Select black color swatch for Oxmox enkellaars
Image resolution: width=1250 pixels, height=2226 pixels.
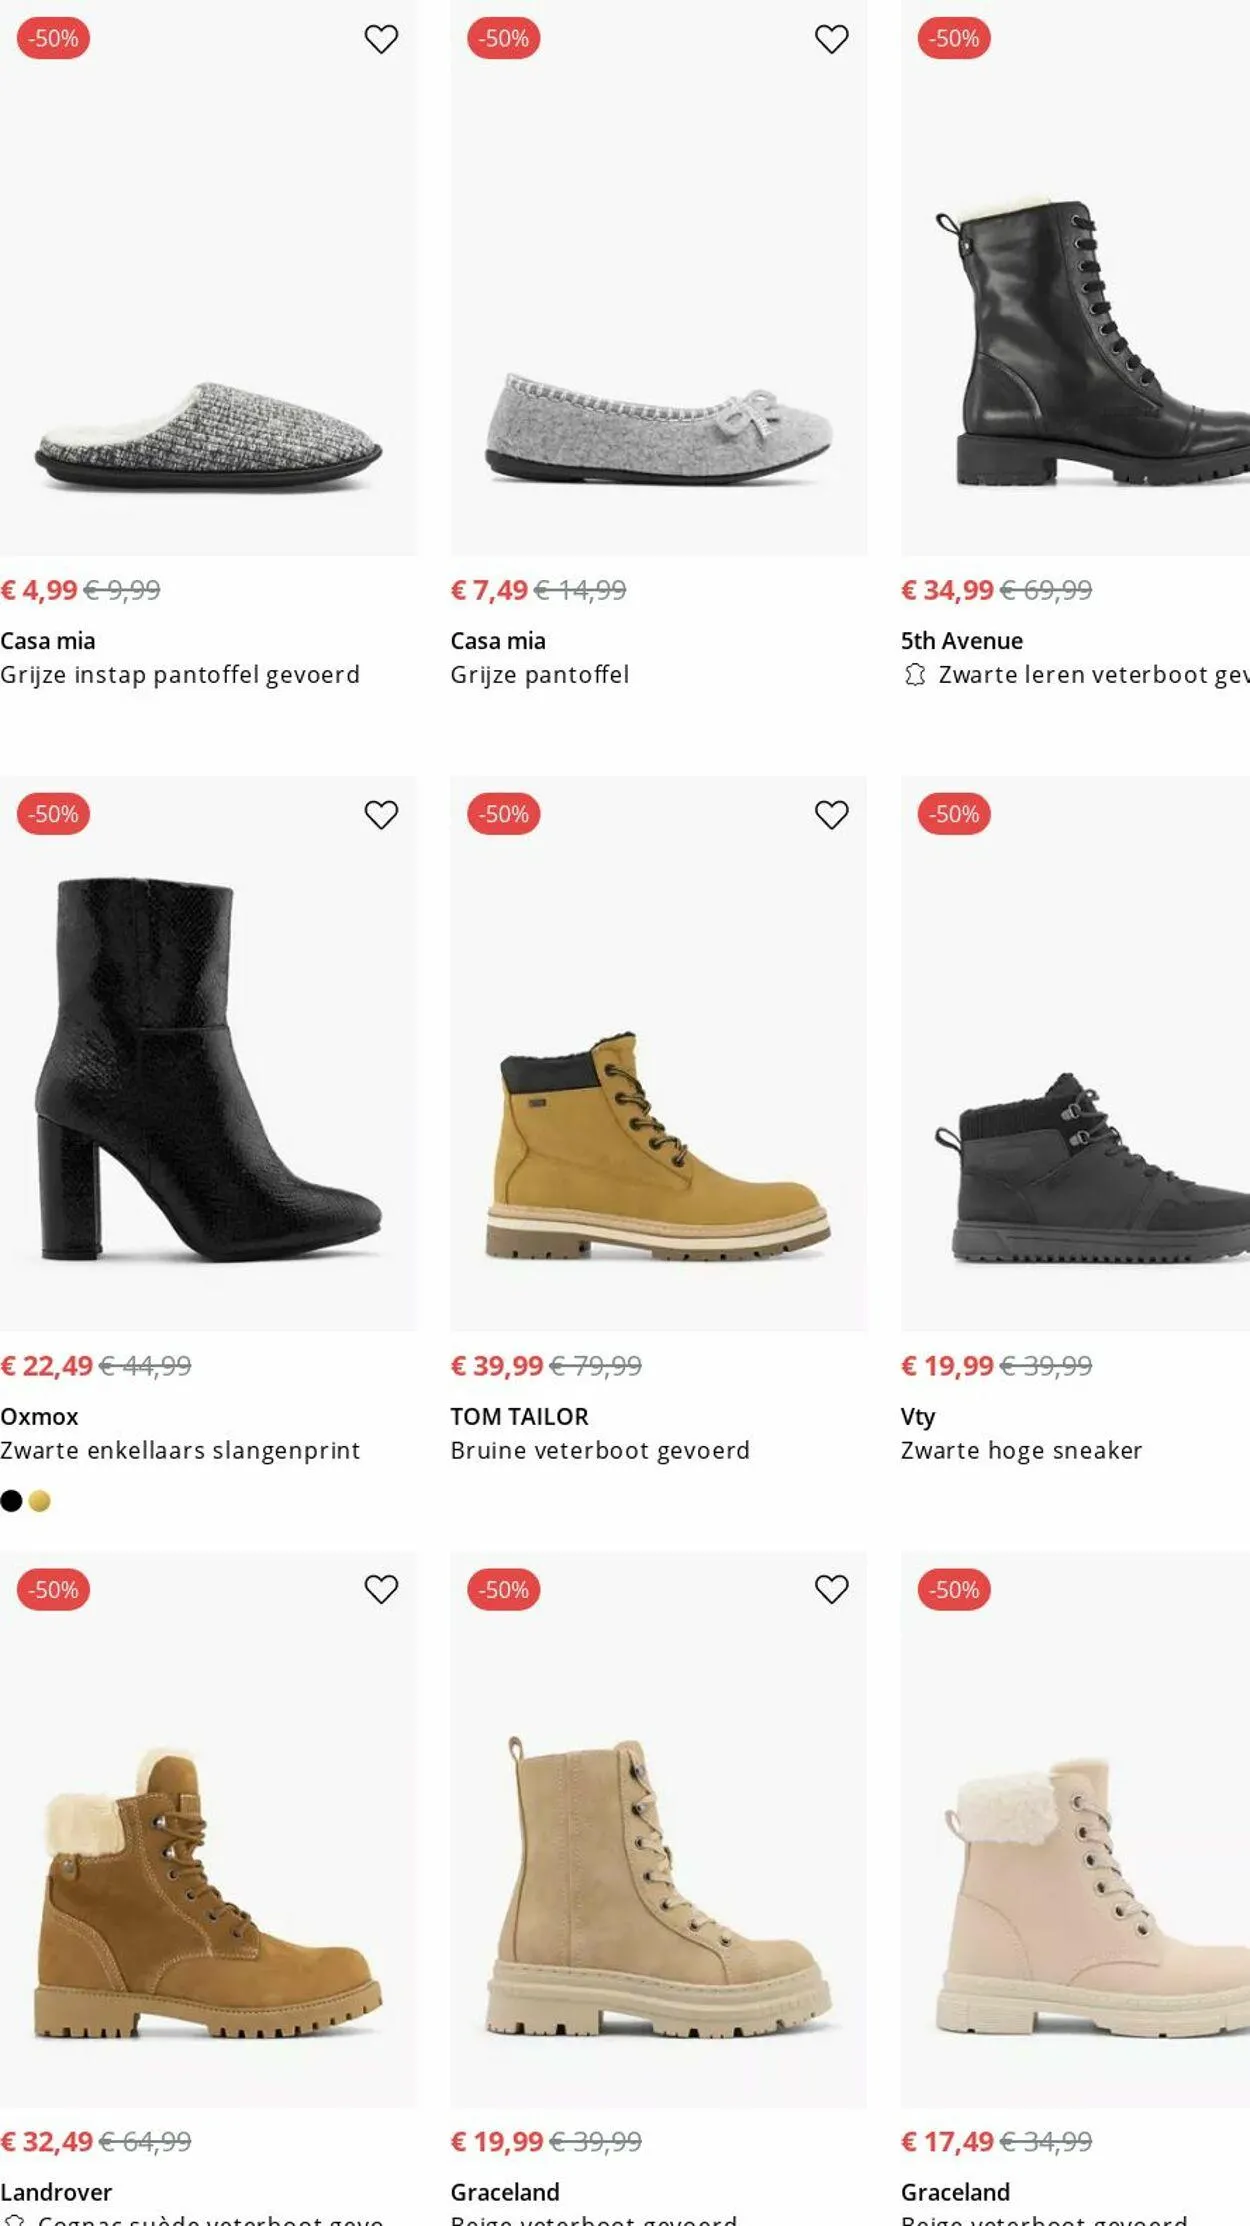(11, 1501)
